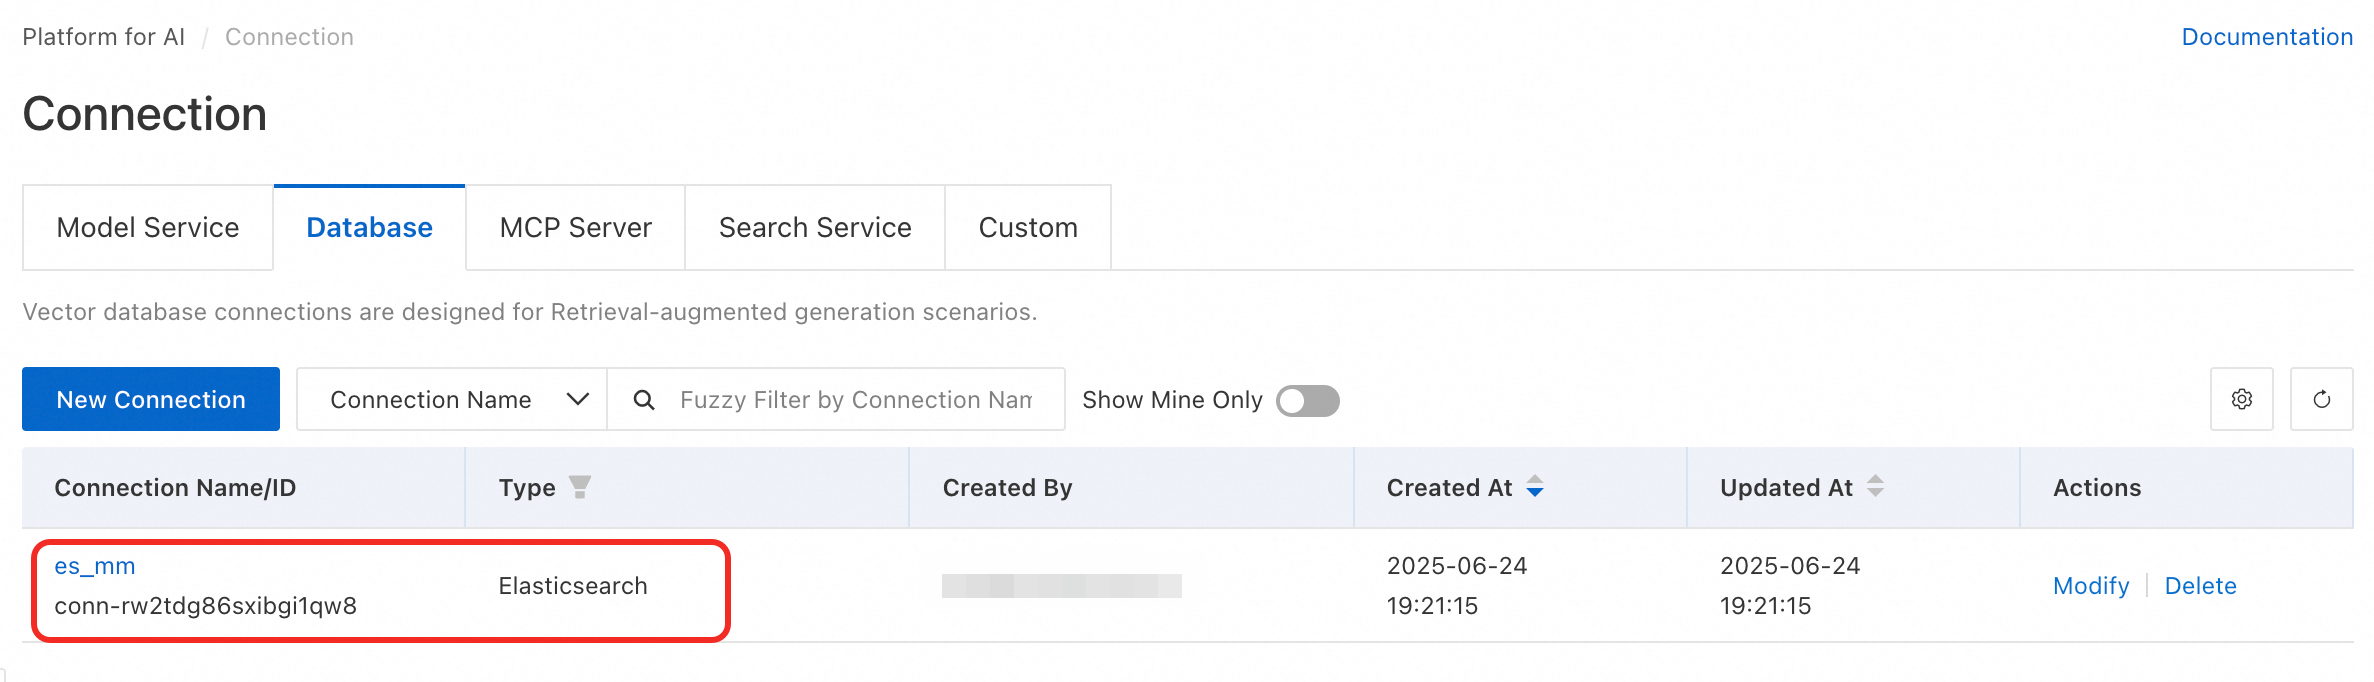The width and height of the screenshot is (2374, 682).
Task: Click Modify for the es_mm connection
Action: [2090, 586]
